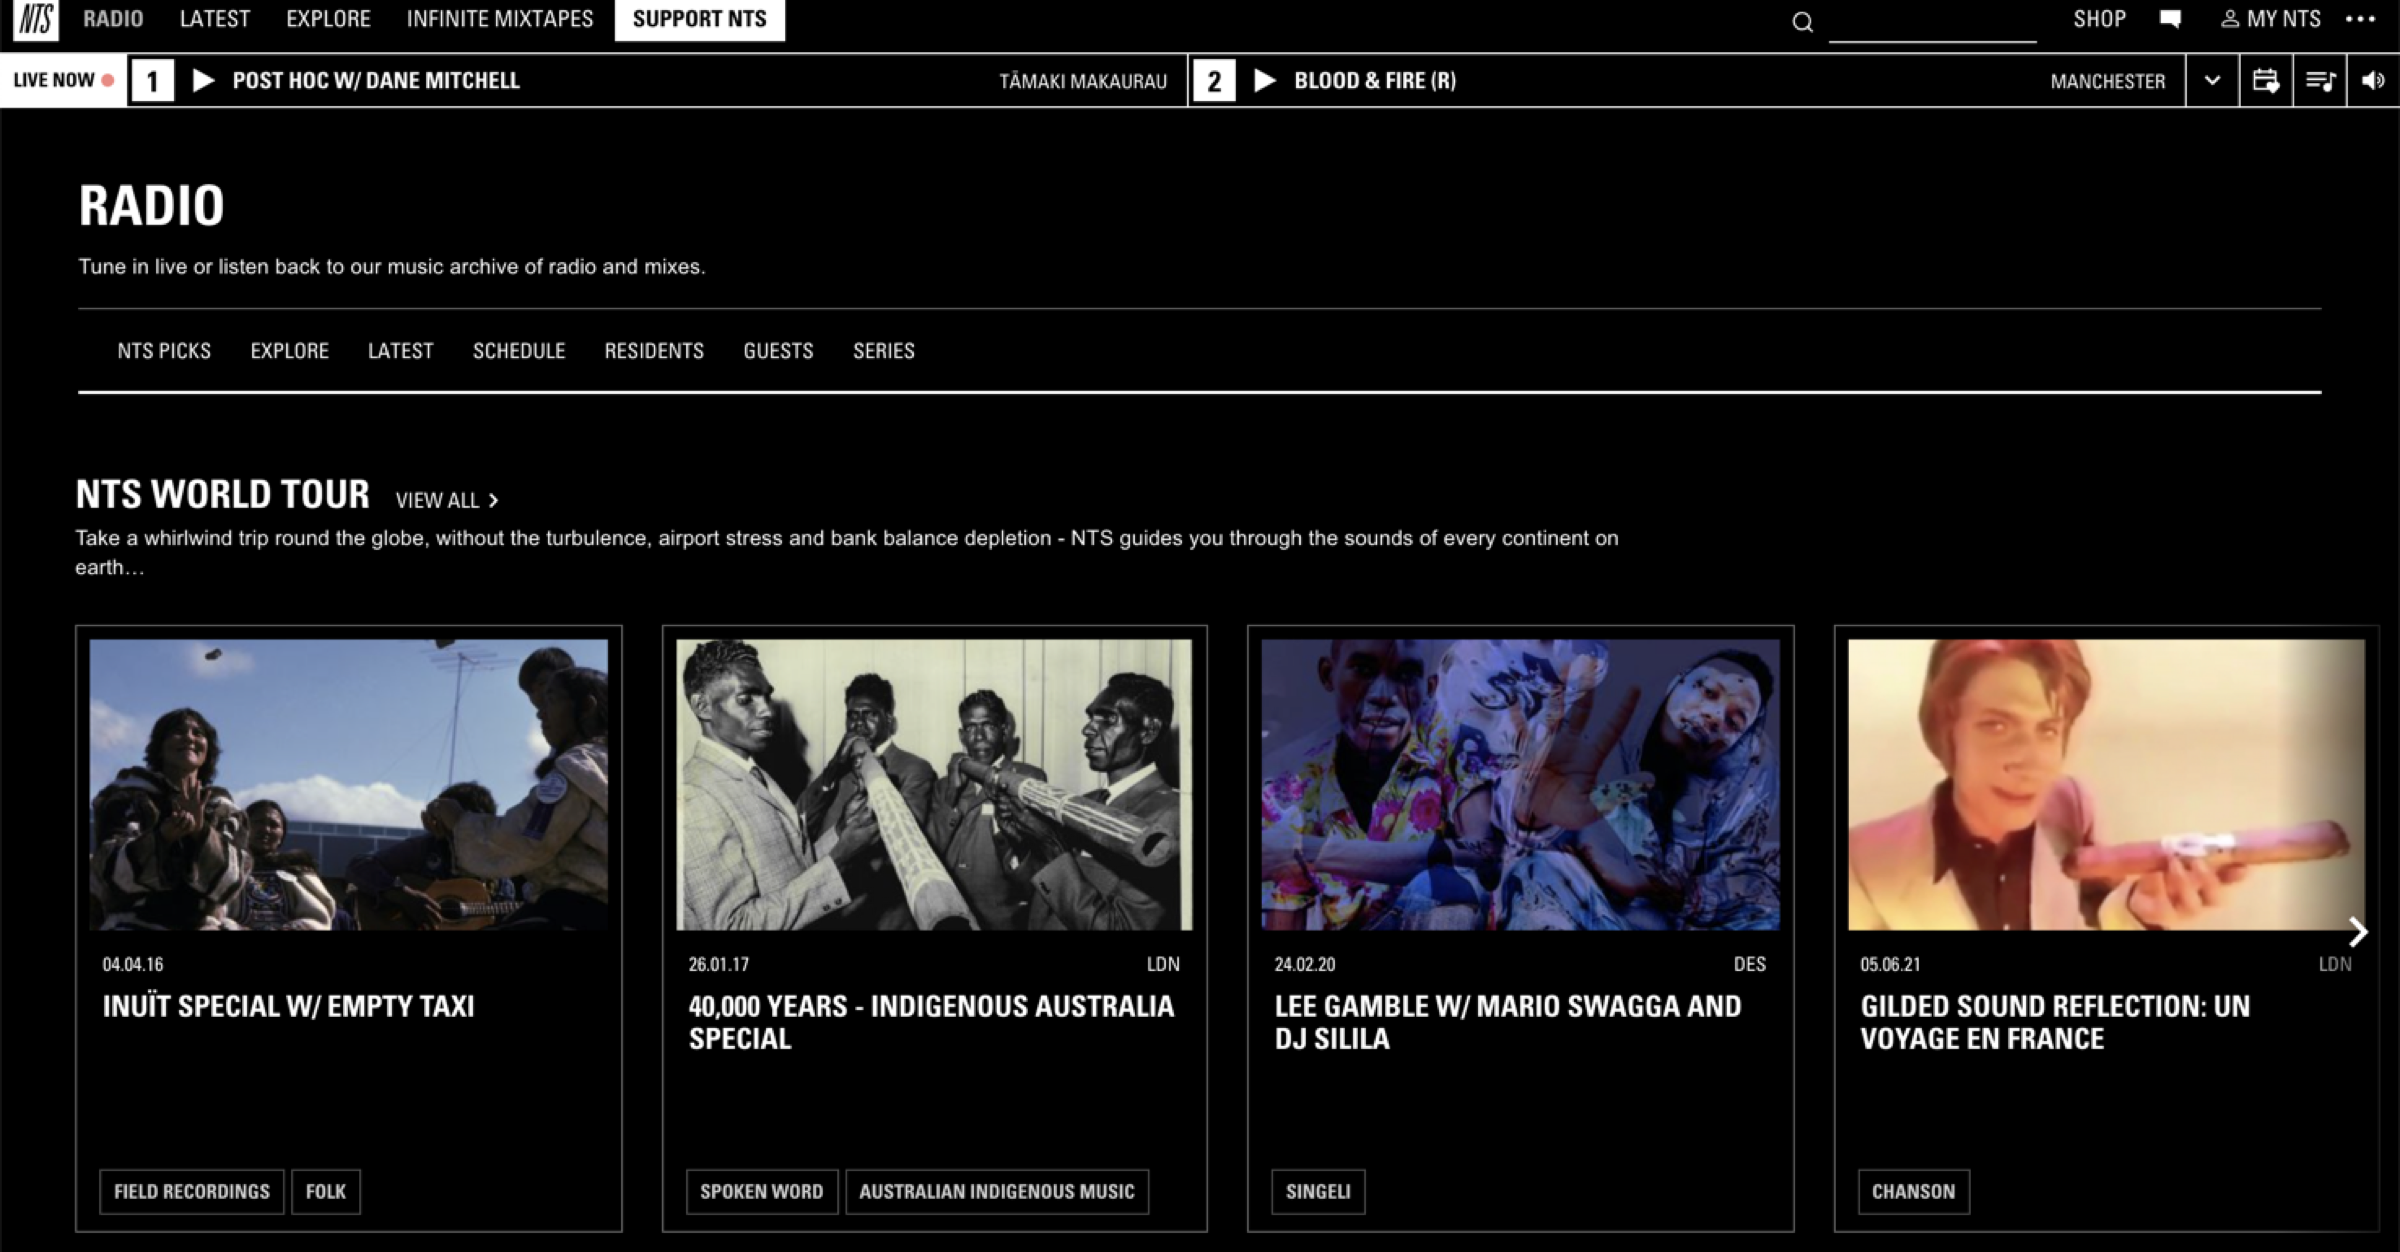Image resolution: width=2400 pixels, height=1252 pixels.
Task: Click the Live Now label
Action: (x=64, y=80)
